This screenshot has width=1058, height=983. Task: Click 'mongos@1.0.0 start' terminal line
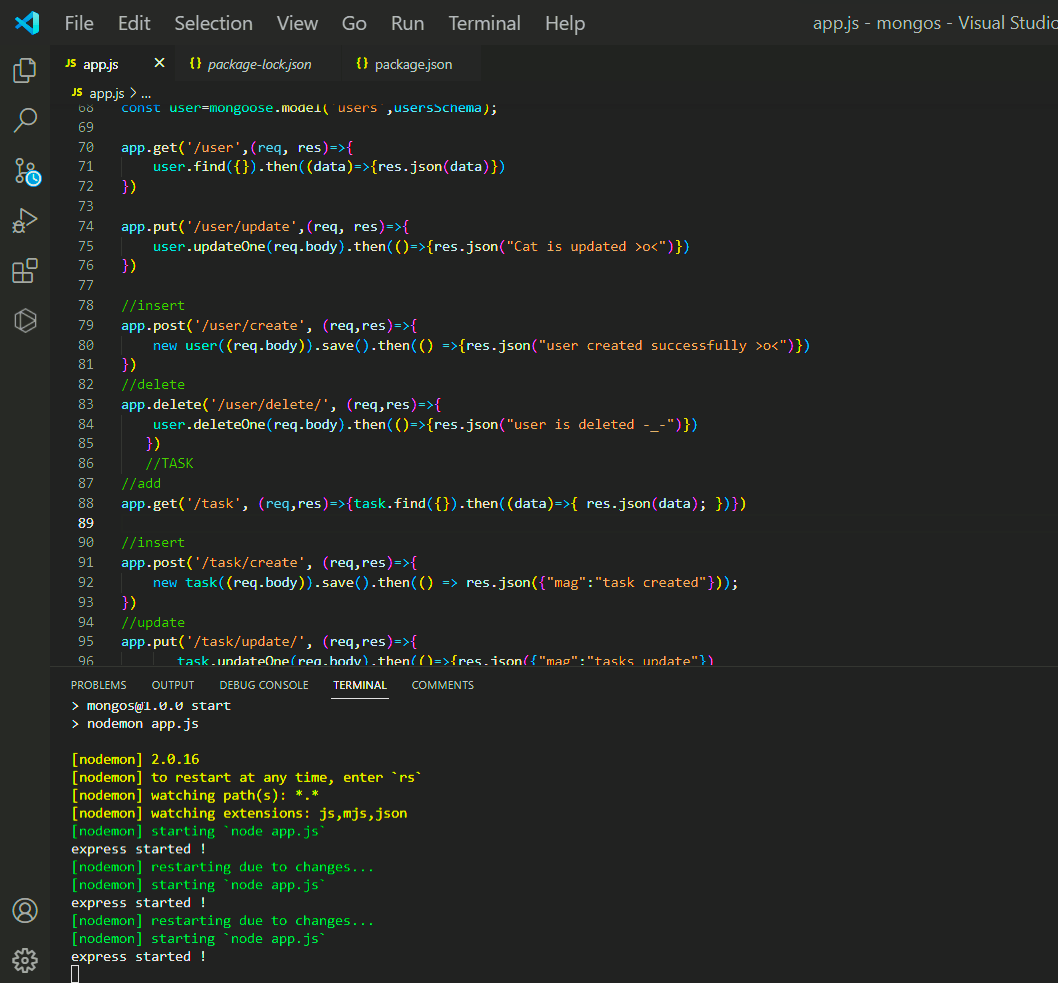coord(159,706)
